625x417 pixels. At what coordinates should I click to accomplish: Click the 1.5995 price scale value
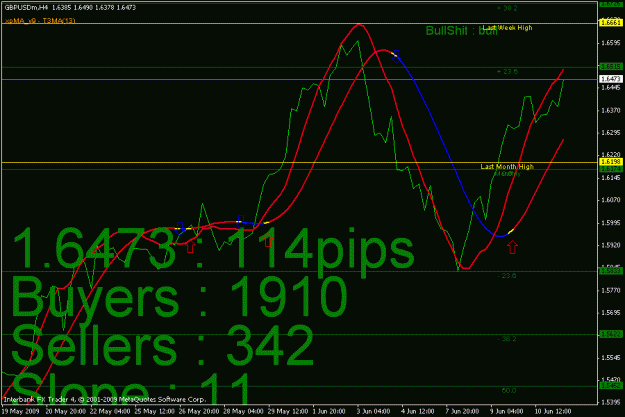(x=611, y=223)
